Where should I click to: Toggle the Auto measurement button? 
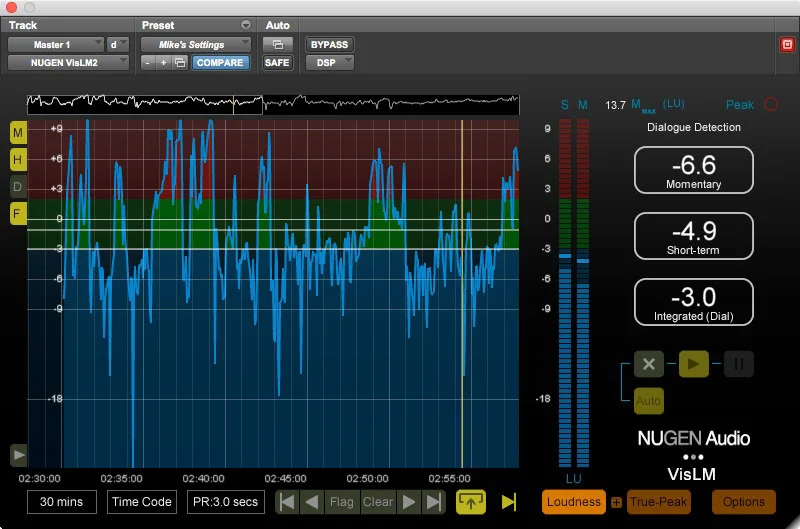point(648,401)
